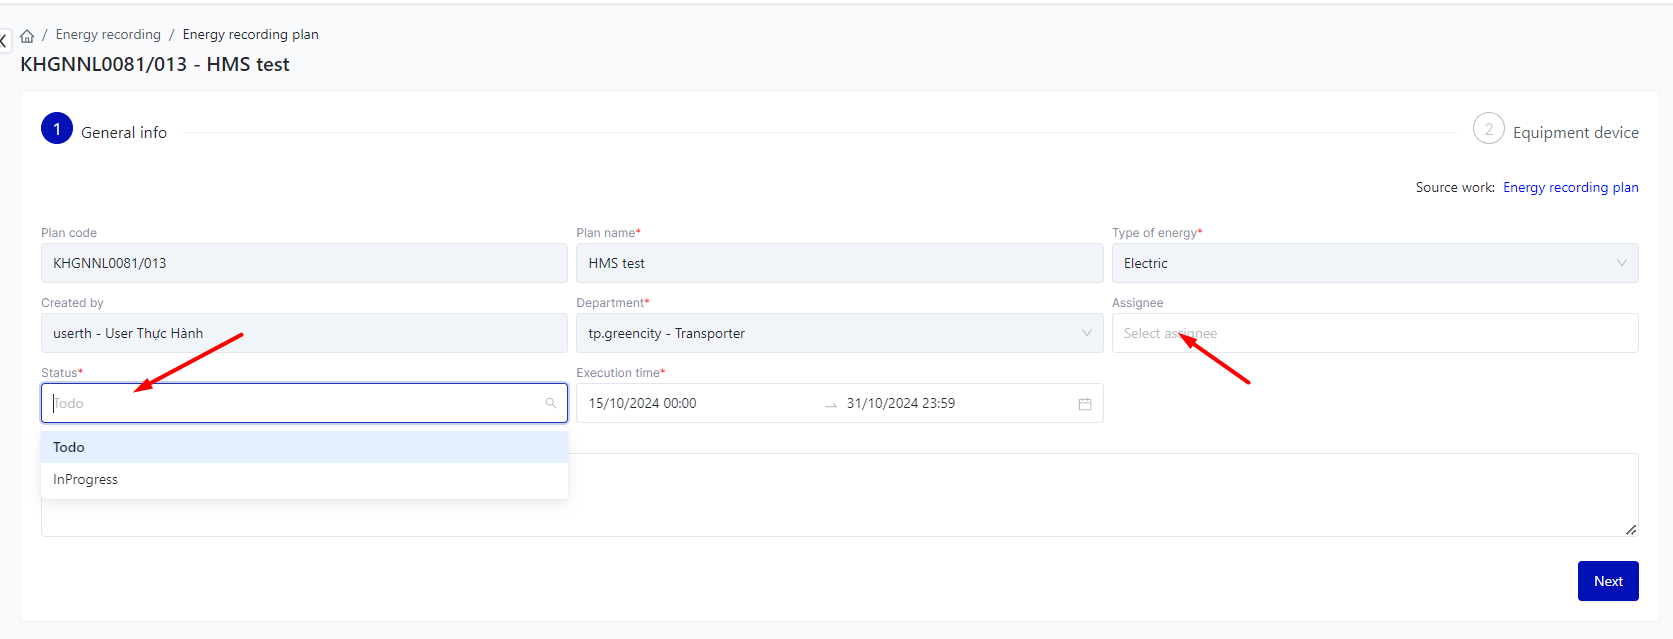Go to Energy recording breadcrumb

(108, 35)
